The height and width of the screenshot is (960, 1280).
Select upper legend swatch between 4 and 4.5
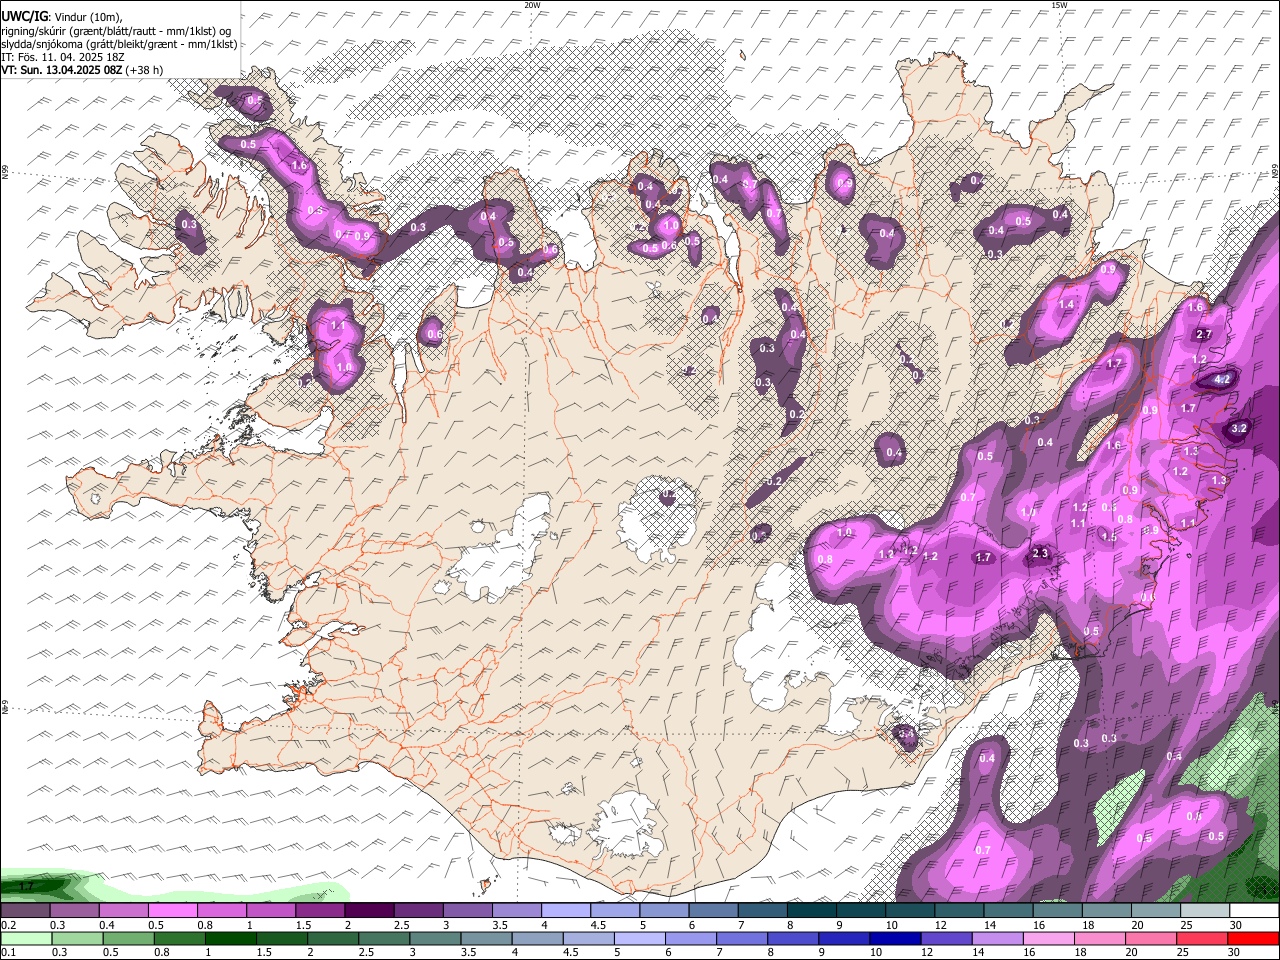pyautogui.click(x=565, y=911)
